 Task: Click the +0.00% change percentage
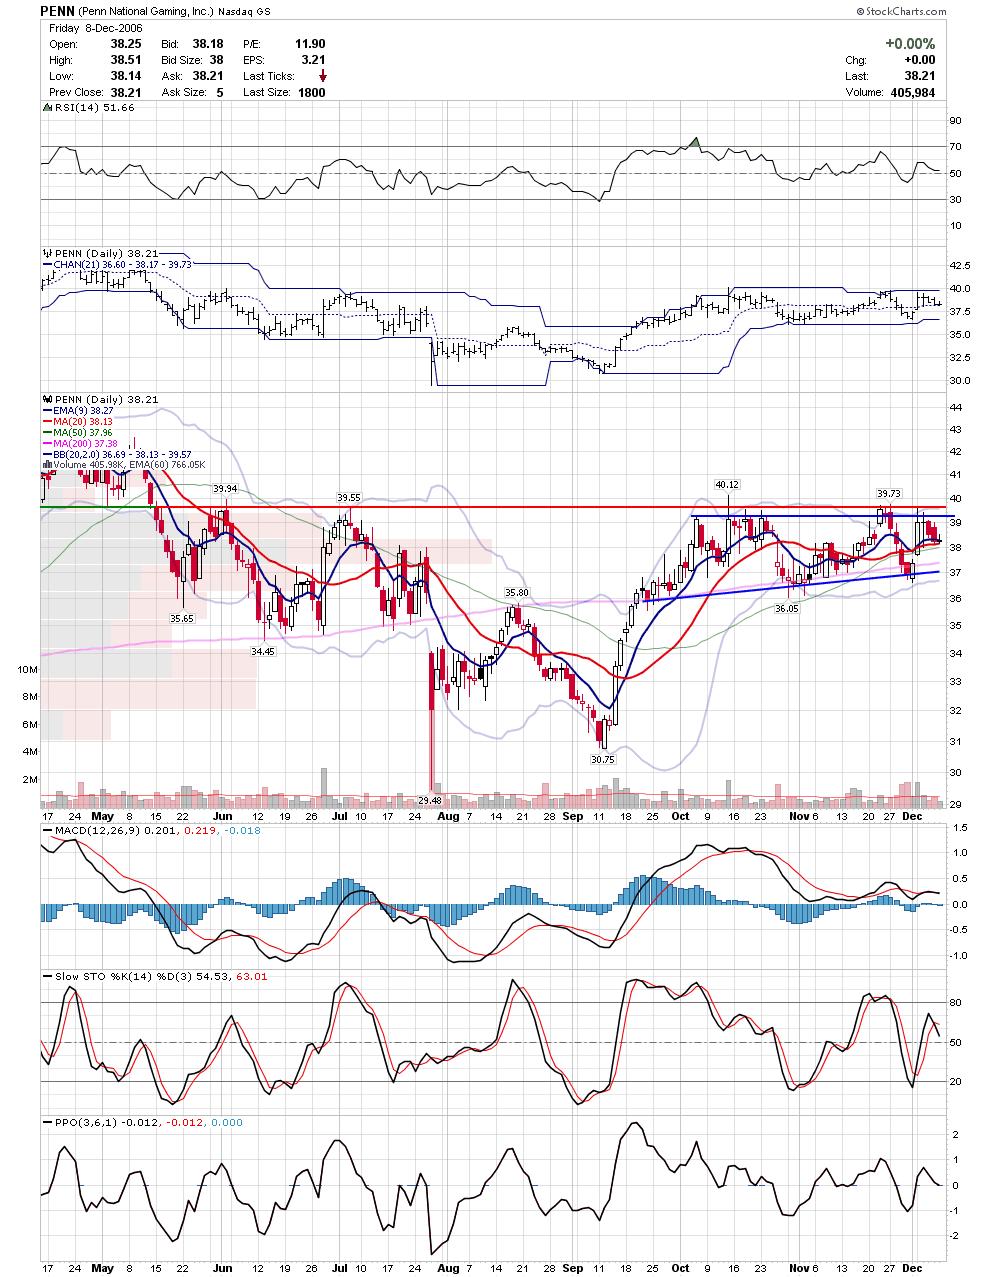point(909,44)
